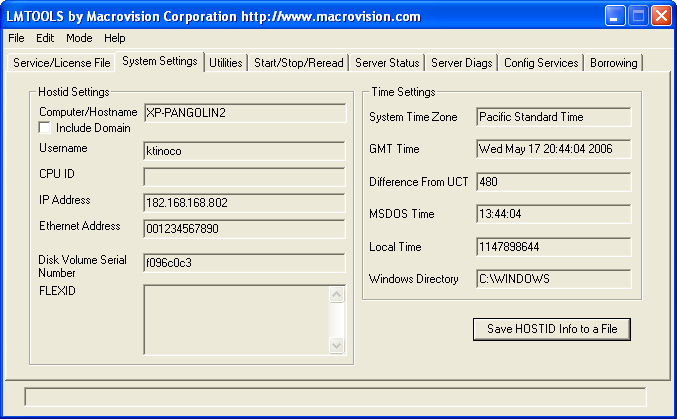Open the File menu
677x419 pixels.
tap(16, 38)
